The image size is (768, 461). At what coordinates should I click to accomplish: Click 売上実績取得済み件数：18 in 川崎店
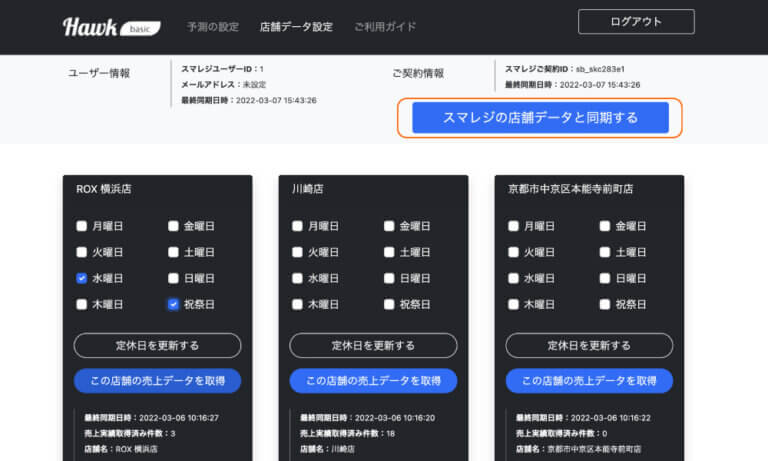(347, 434)
